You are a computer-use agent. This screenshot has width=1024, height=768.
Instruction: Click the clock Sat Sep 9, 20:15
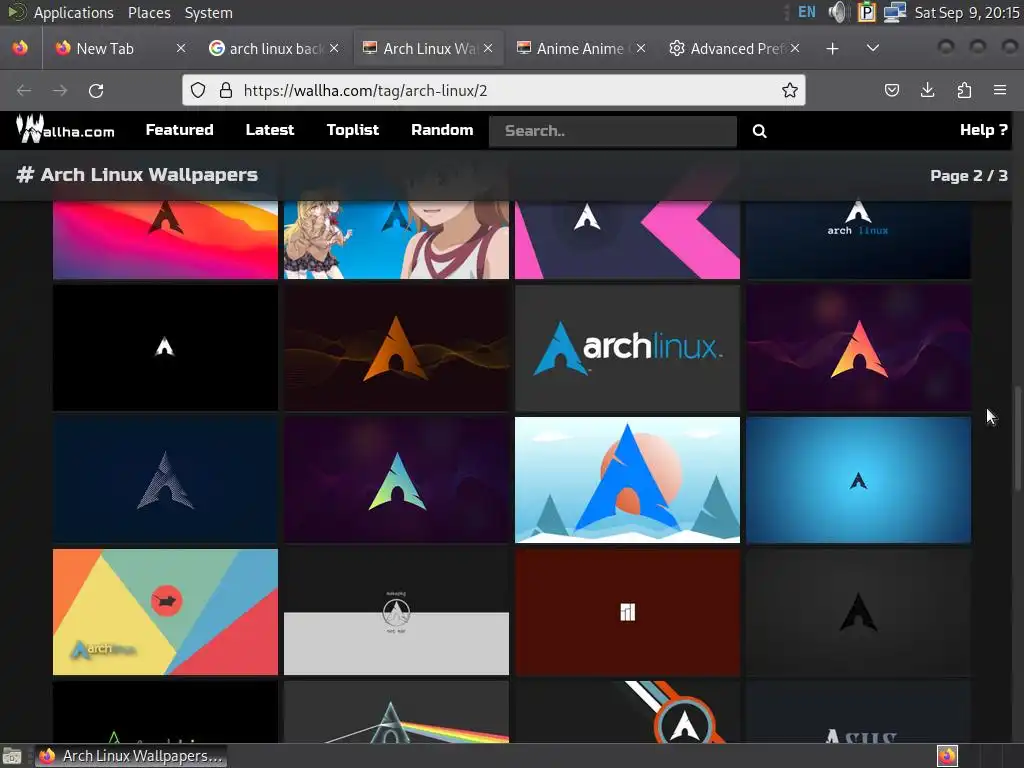(967, 12)
